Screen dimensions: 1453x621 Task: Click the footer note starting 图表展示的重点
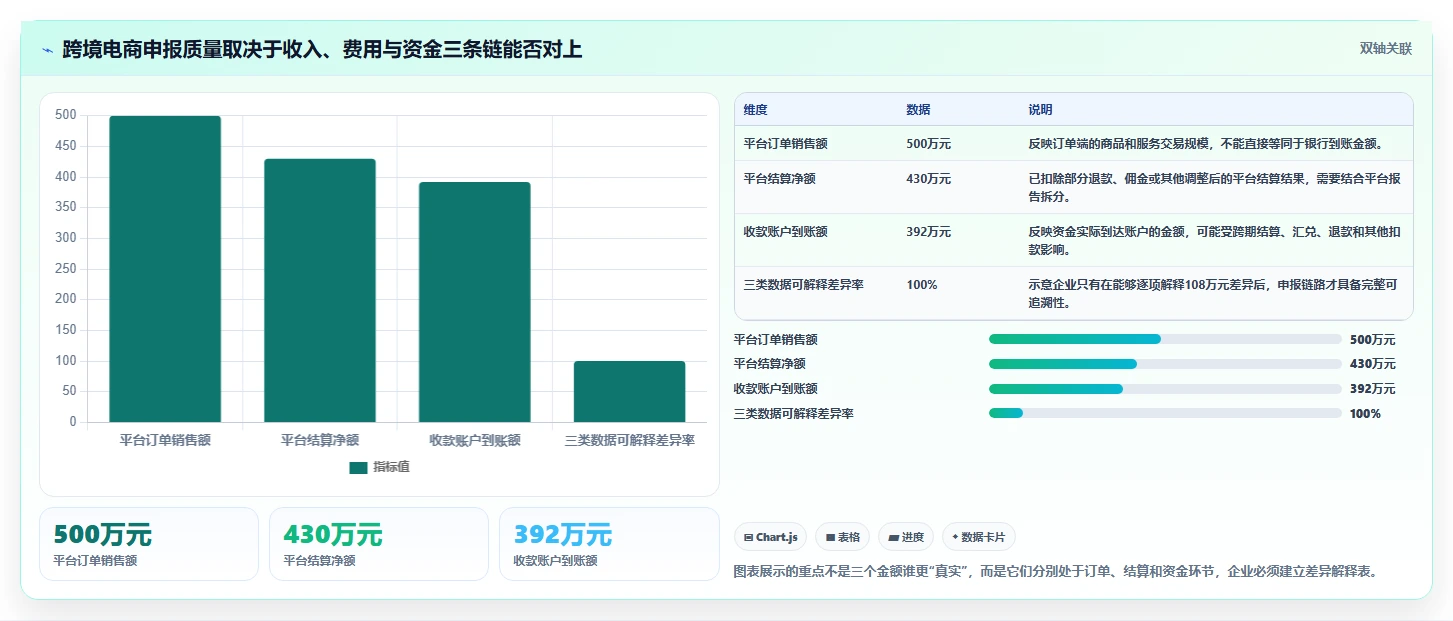(x=1055, y=572)
